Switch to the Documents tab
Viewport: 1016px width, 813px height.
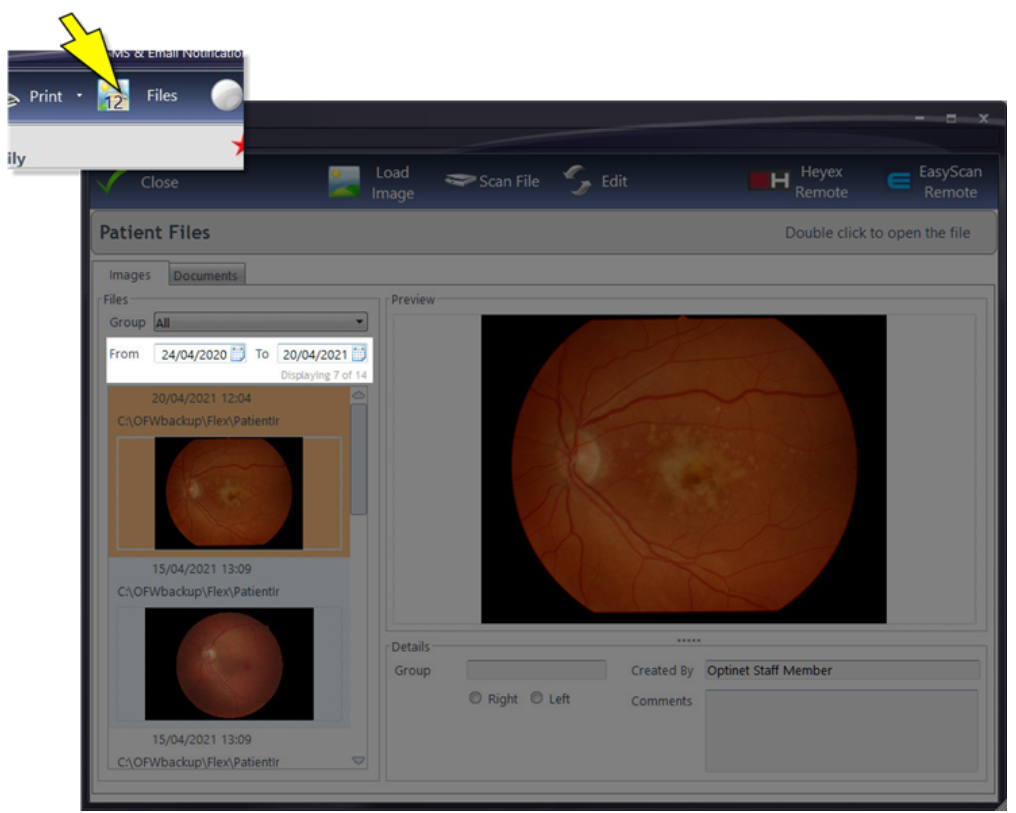pos(206,275)
